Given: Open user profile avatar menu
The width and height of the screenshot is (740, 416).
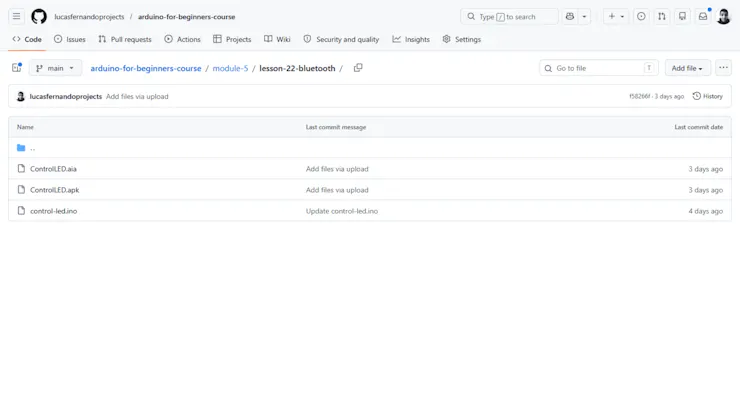Looking at the screenshot, I should click(x=723, y=17).
